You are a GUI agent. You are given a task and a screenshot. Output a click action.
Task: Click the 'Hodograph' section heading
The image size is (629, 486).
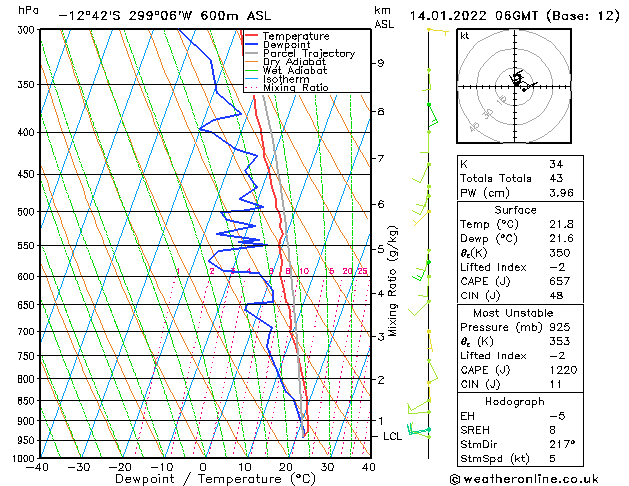click(515, 402)
